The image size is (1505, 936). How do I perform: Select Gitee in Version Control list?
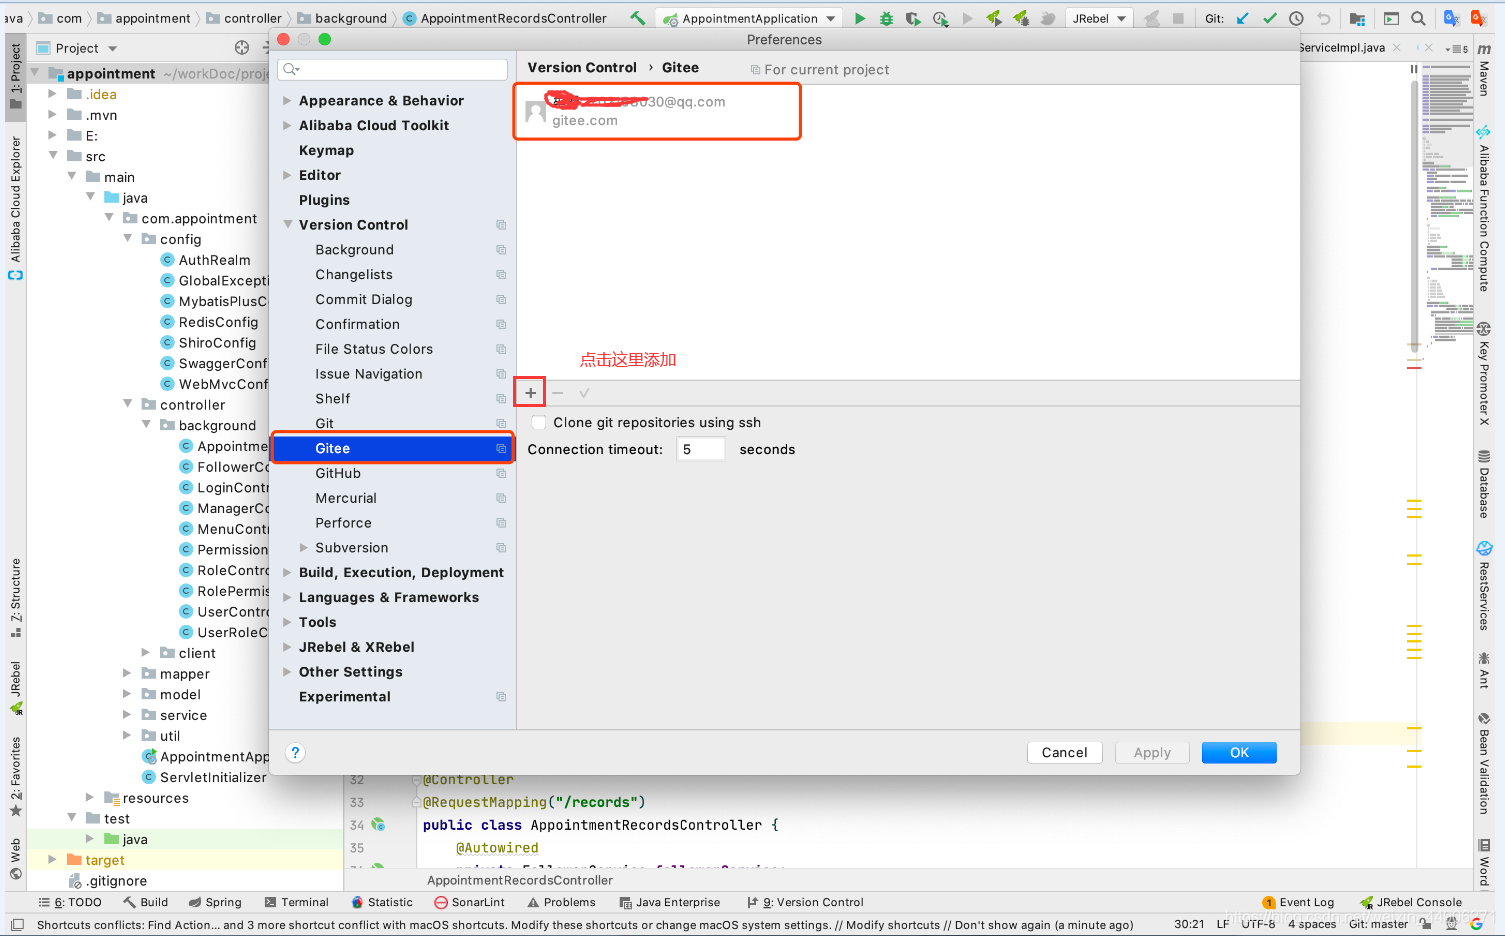392,449
